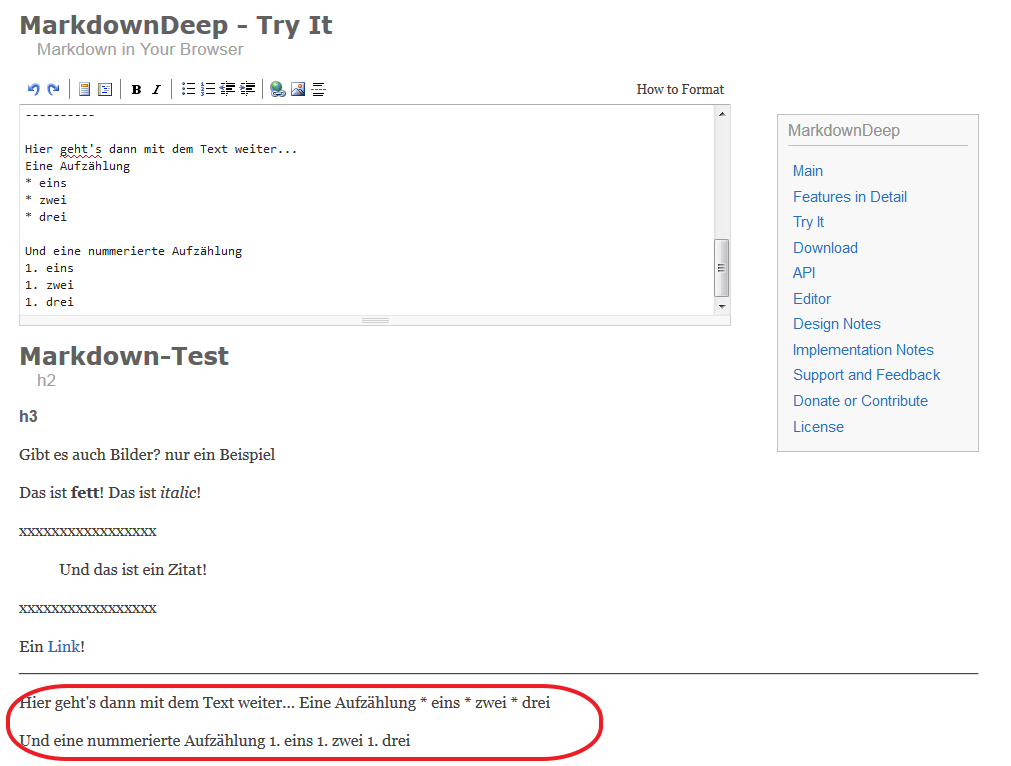Open the Download page

pos(825,248)
